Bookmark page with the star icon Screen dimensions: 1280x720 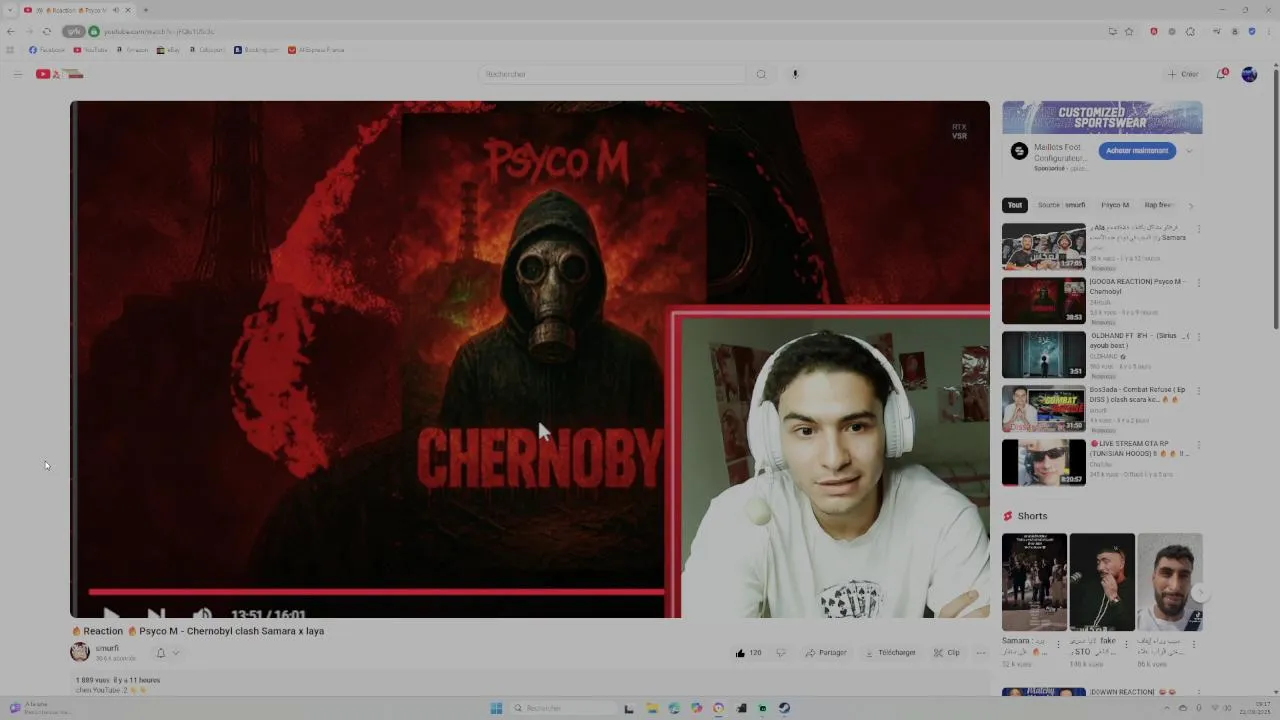[1129, 31]
